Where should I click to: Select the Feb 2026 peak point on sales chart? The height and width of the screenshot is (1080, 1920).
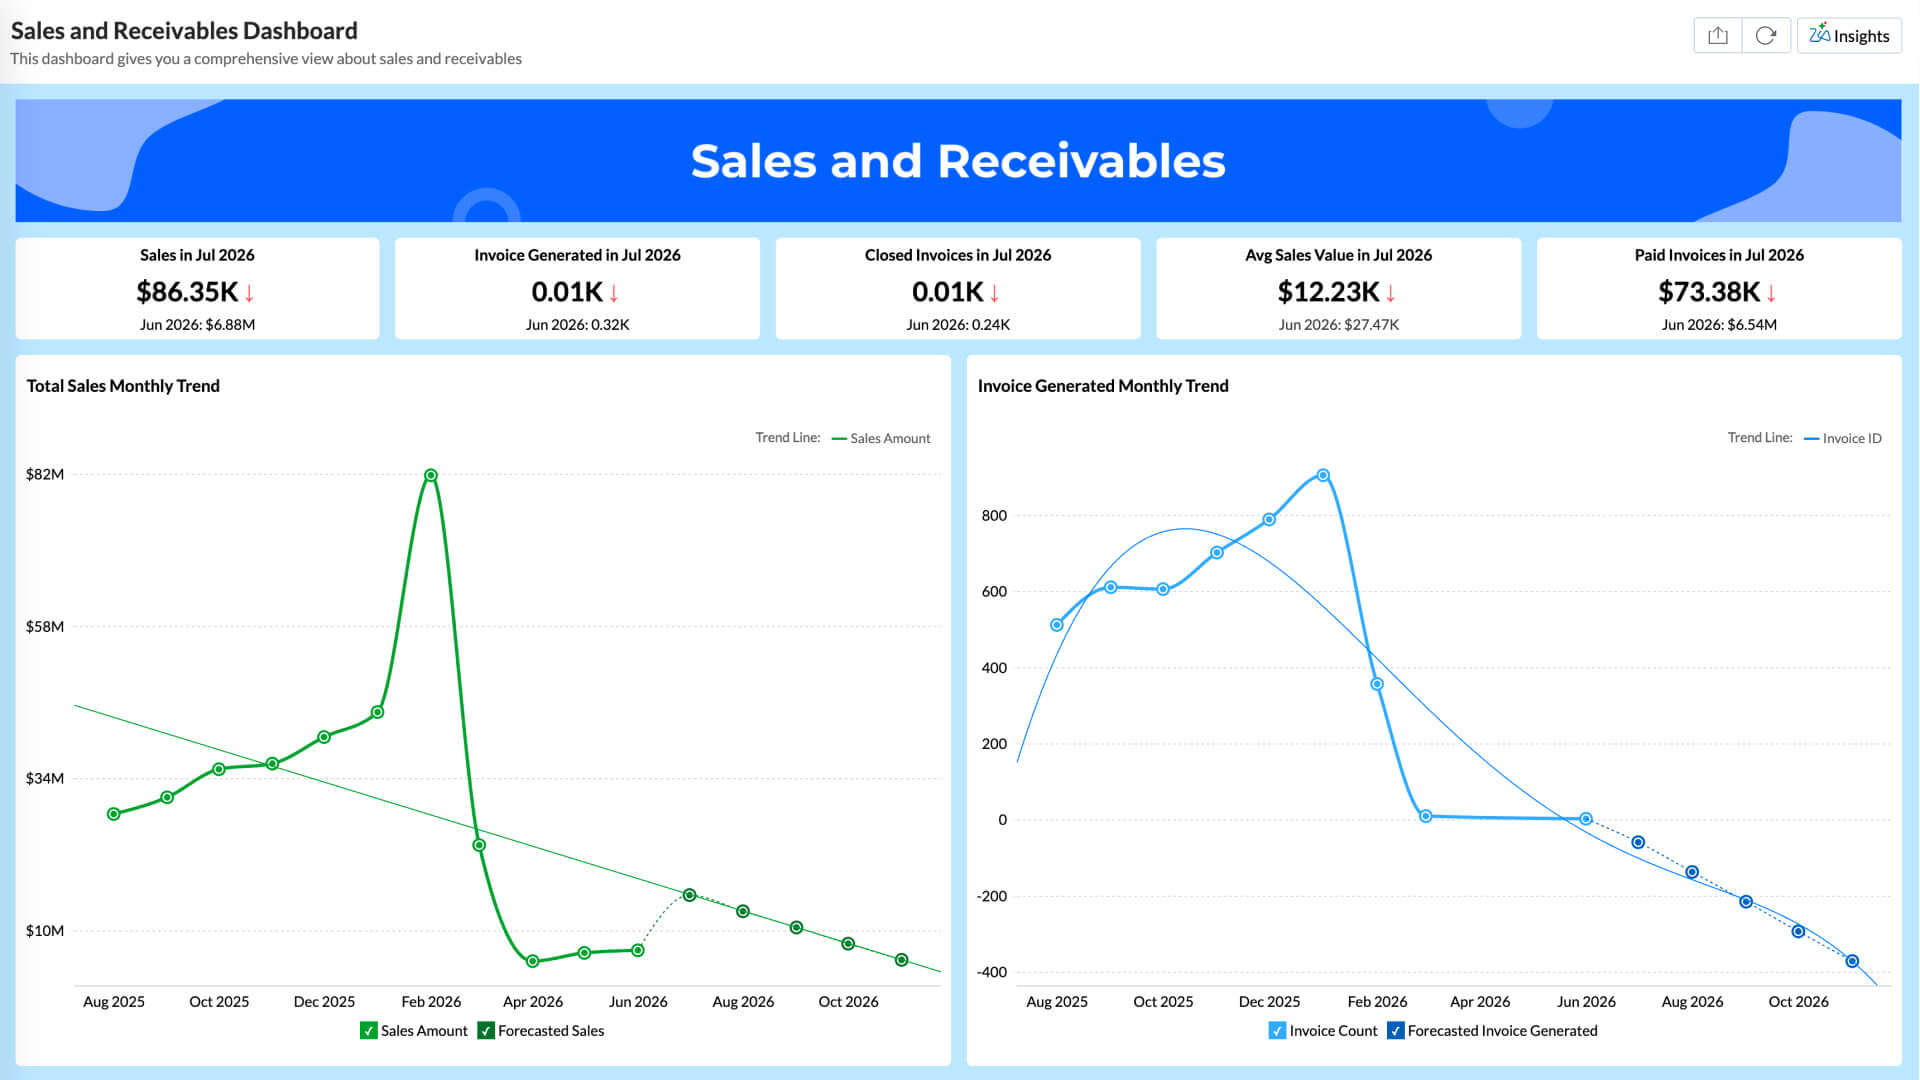[430, 476]
